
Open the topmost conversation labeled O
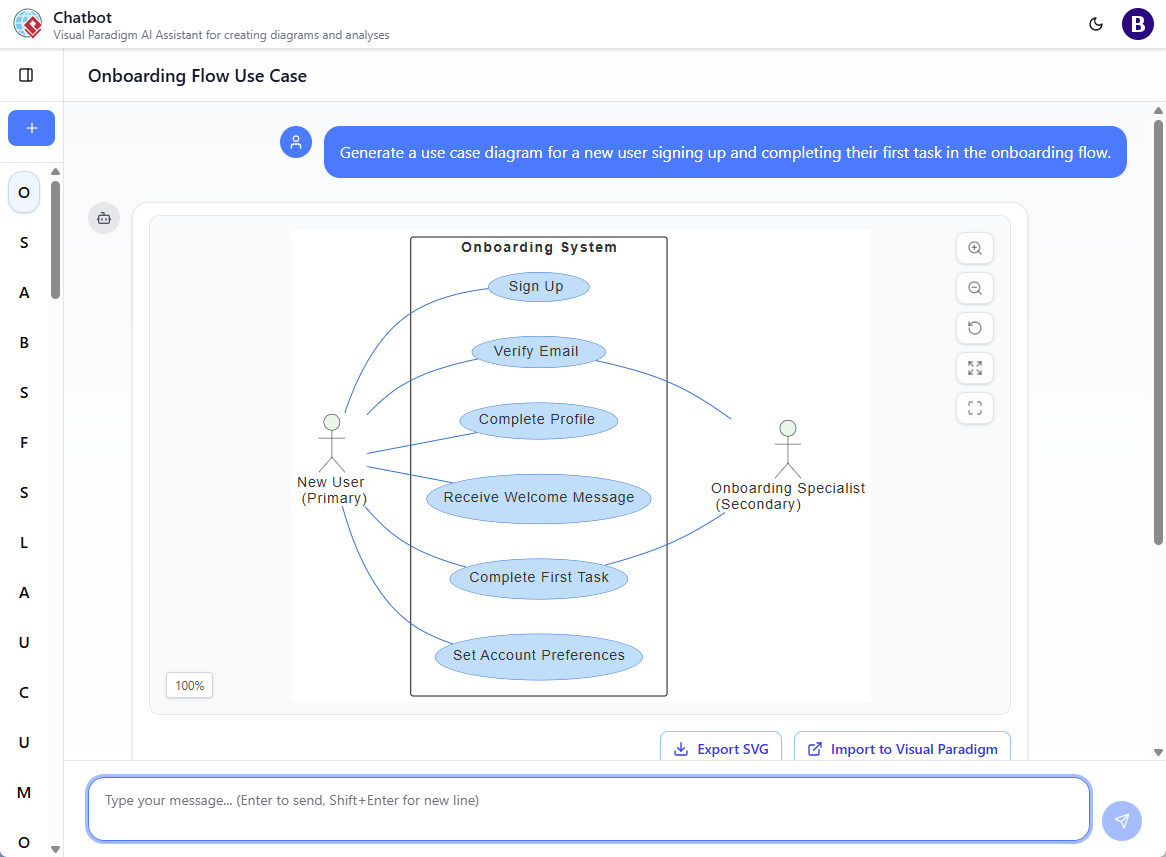pyautogui.click(x=23, y=192)
